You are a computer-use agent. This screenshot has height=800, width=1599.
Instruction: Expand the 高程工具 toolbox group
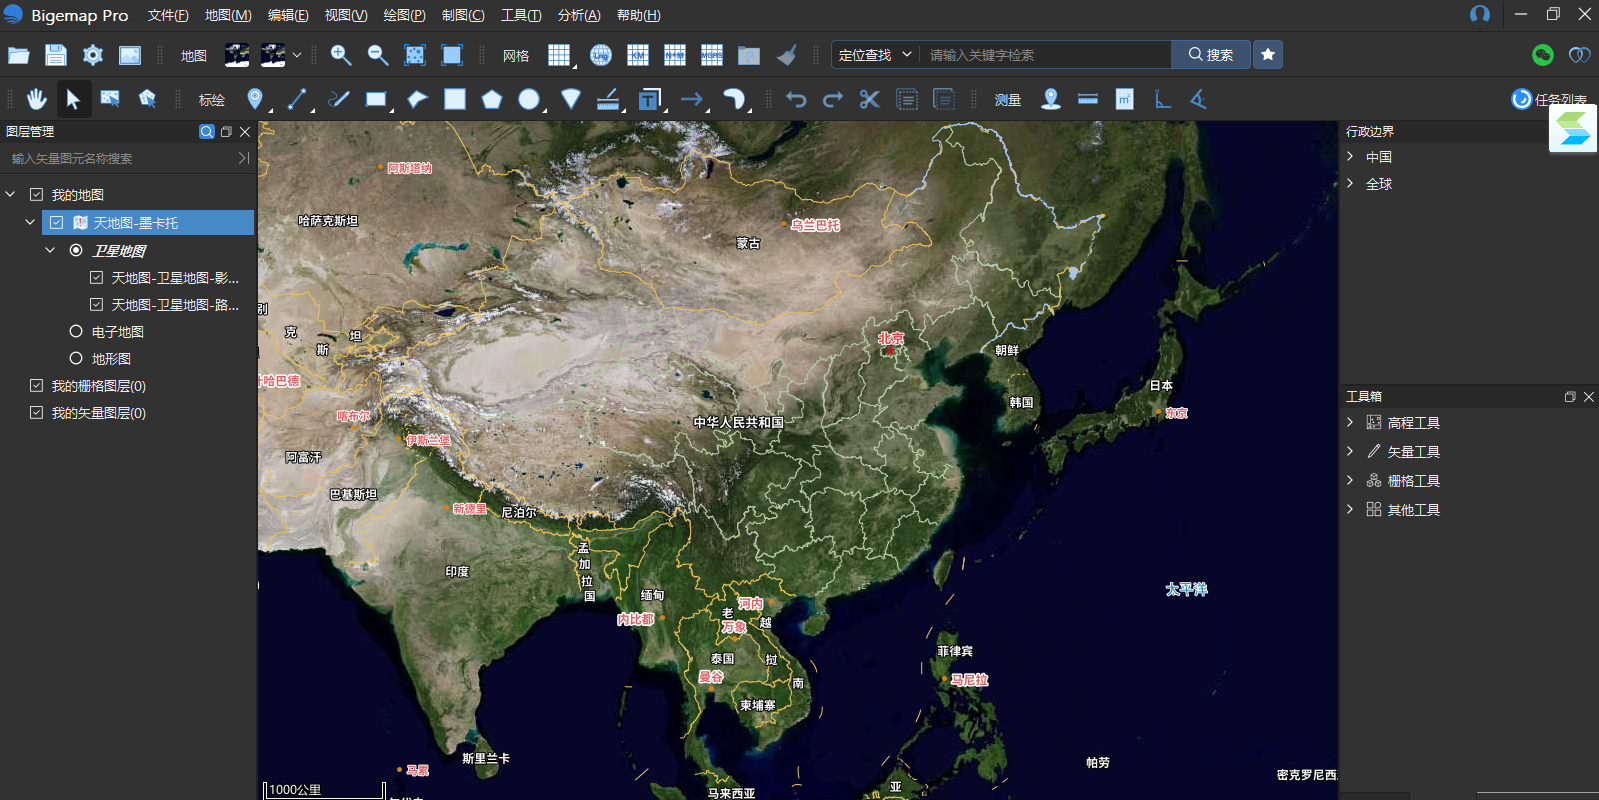click(1350, 423)
